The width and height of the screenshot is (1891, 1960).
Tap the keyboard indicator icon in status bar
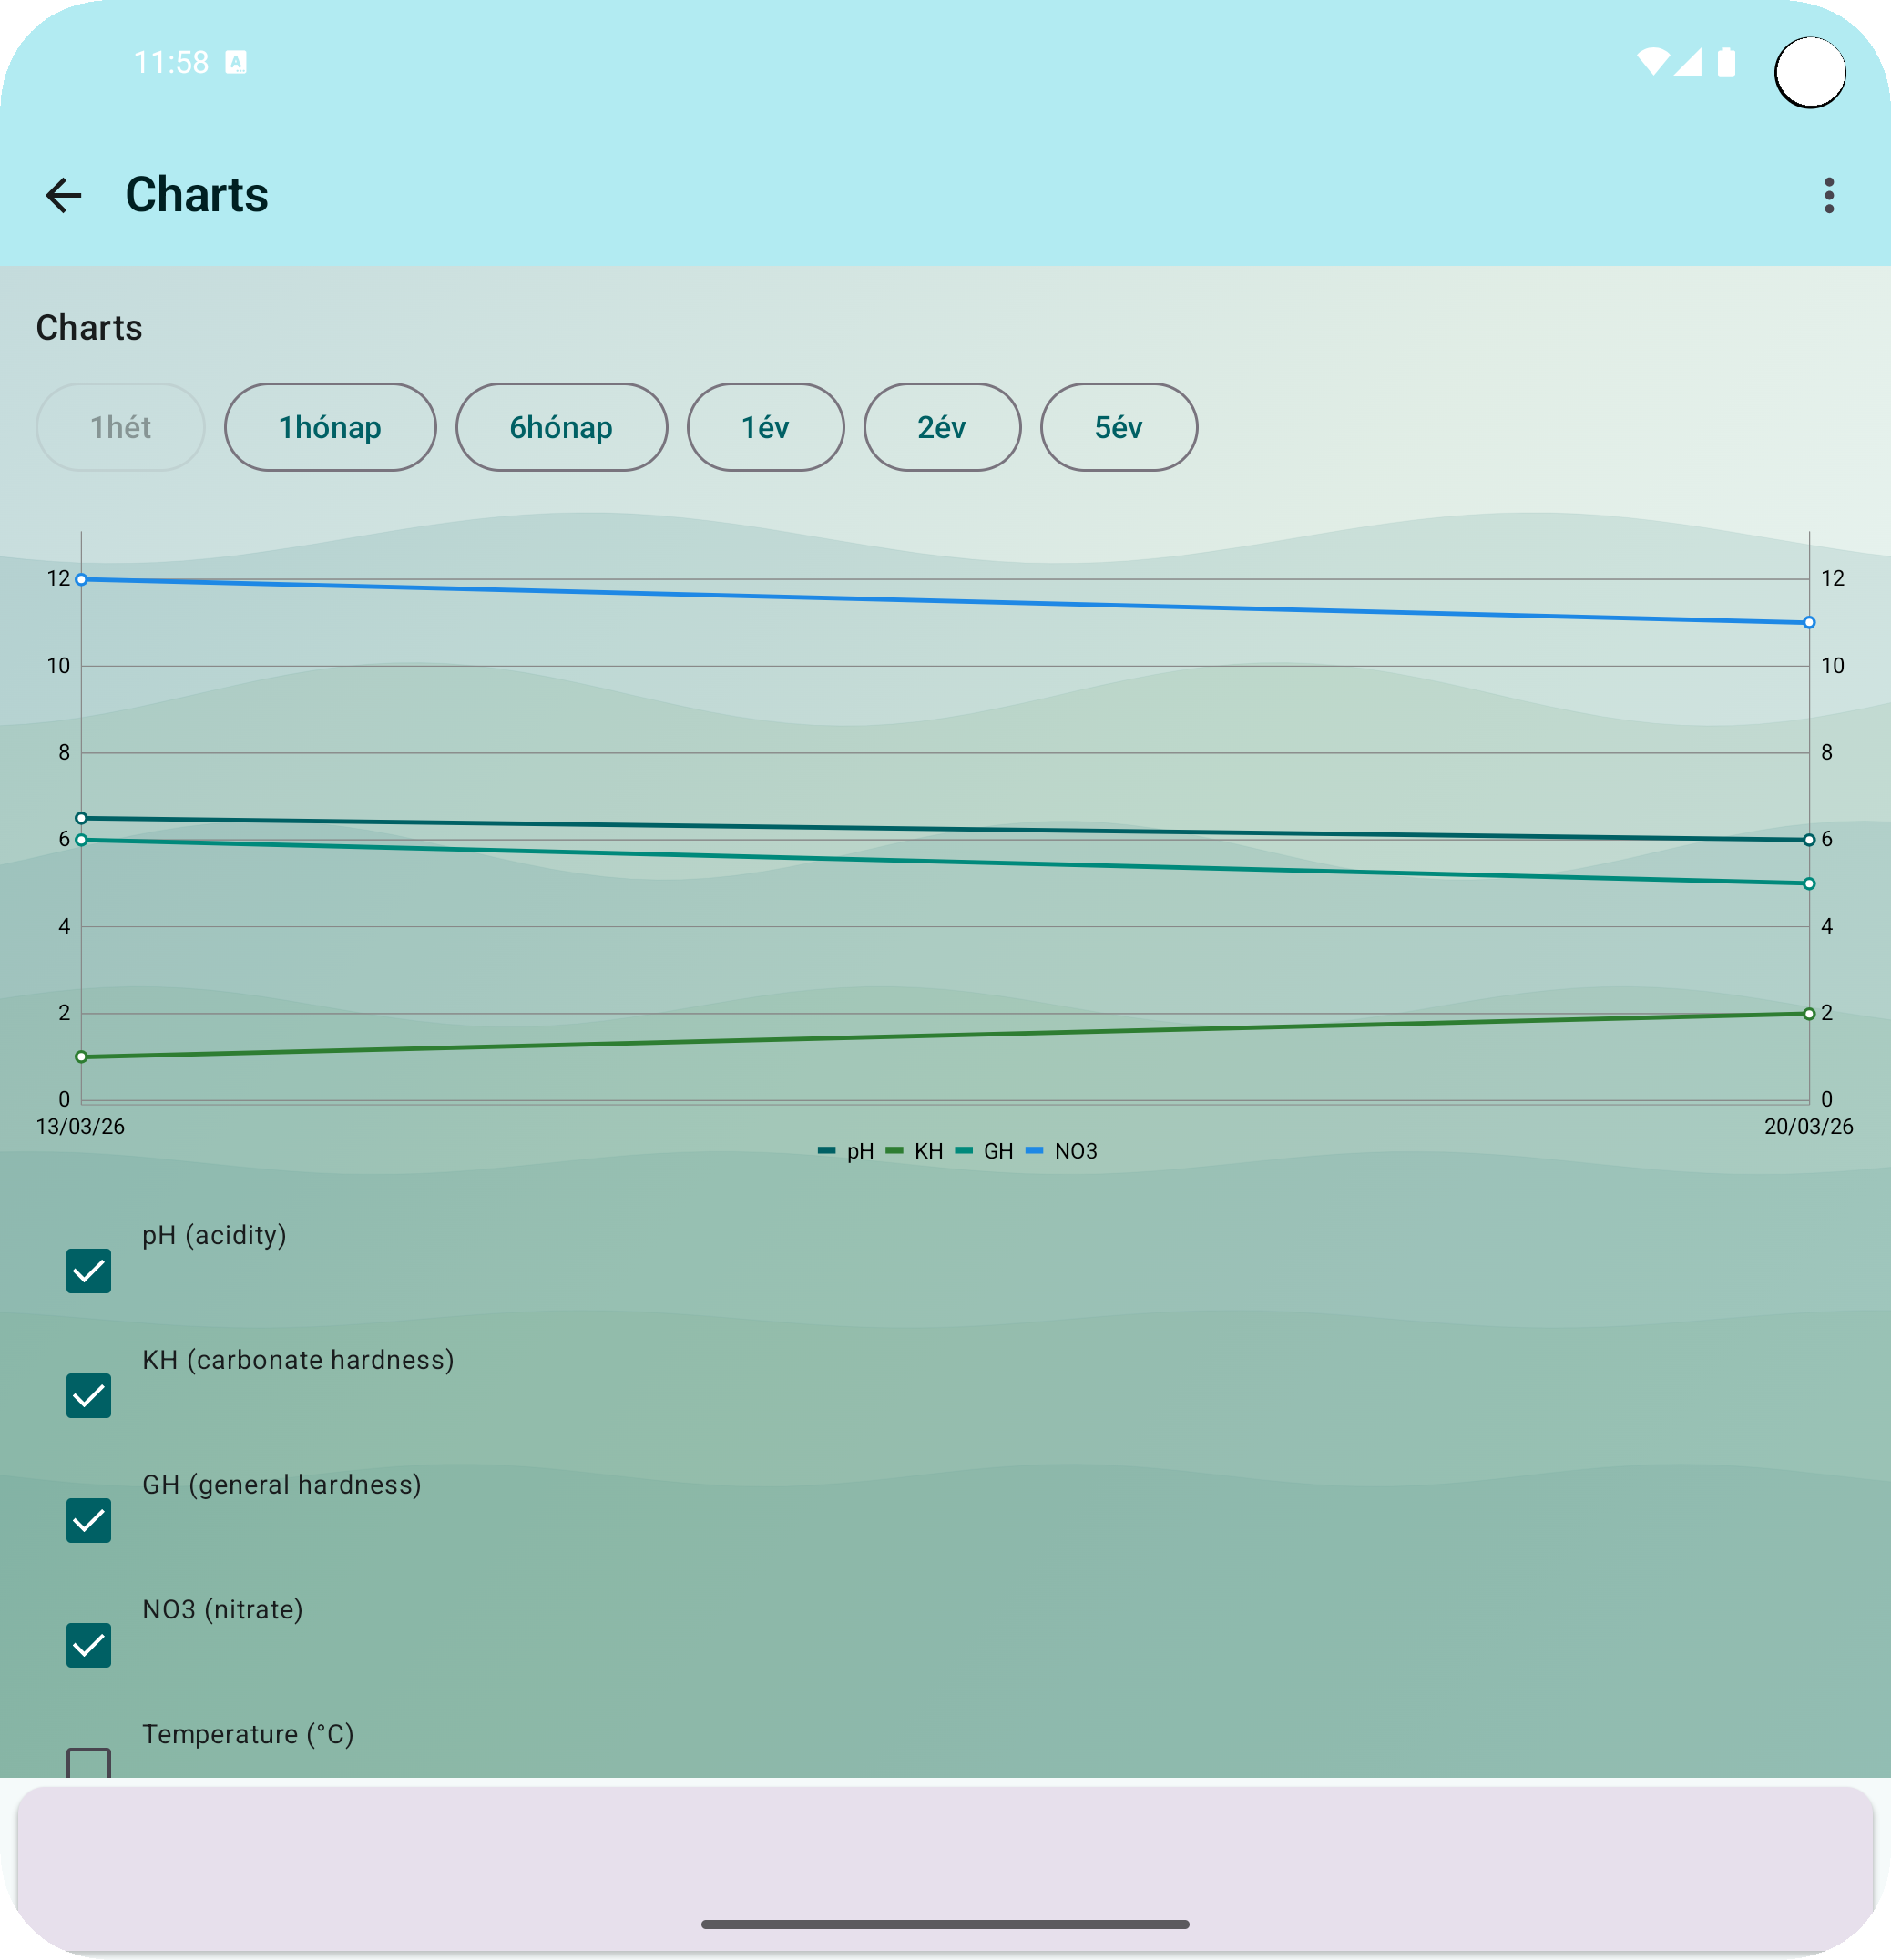point(236,62)
